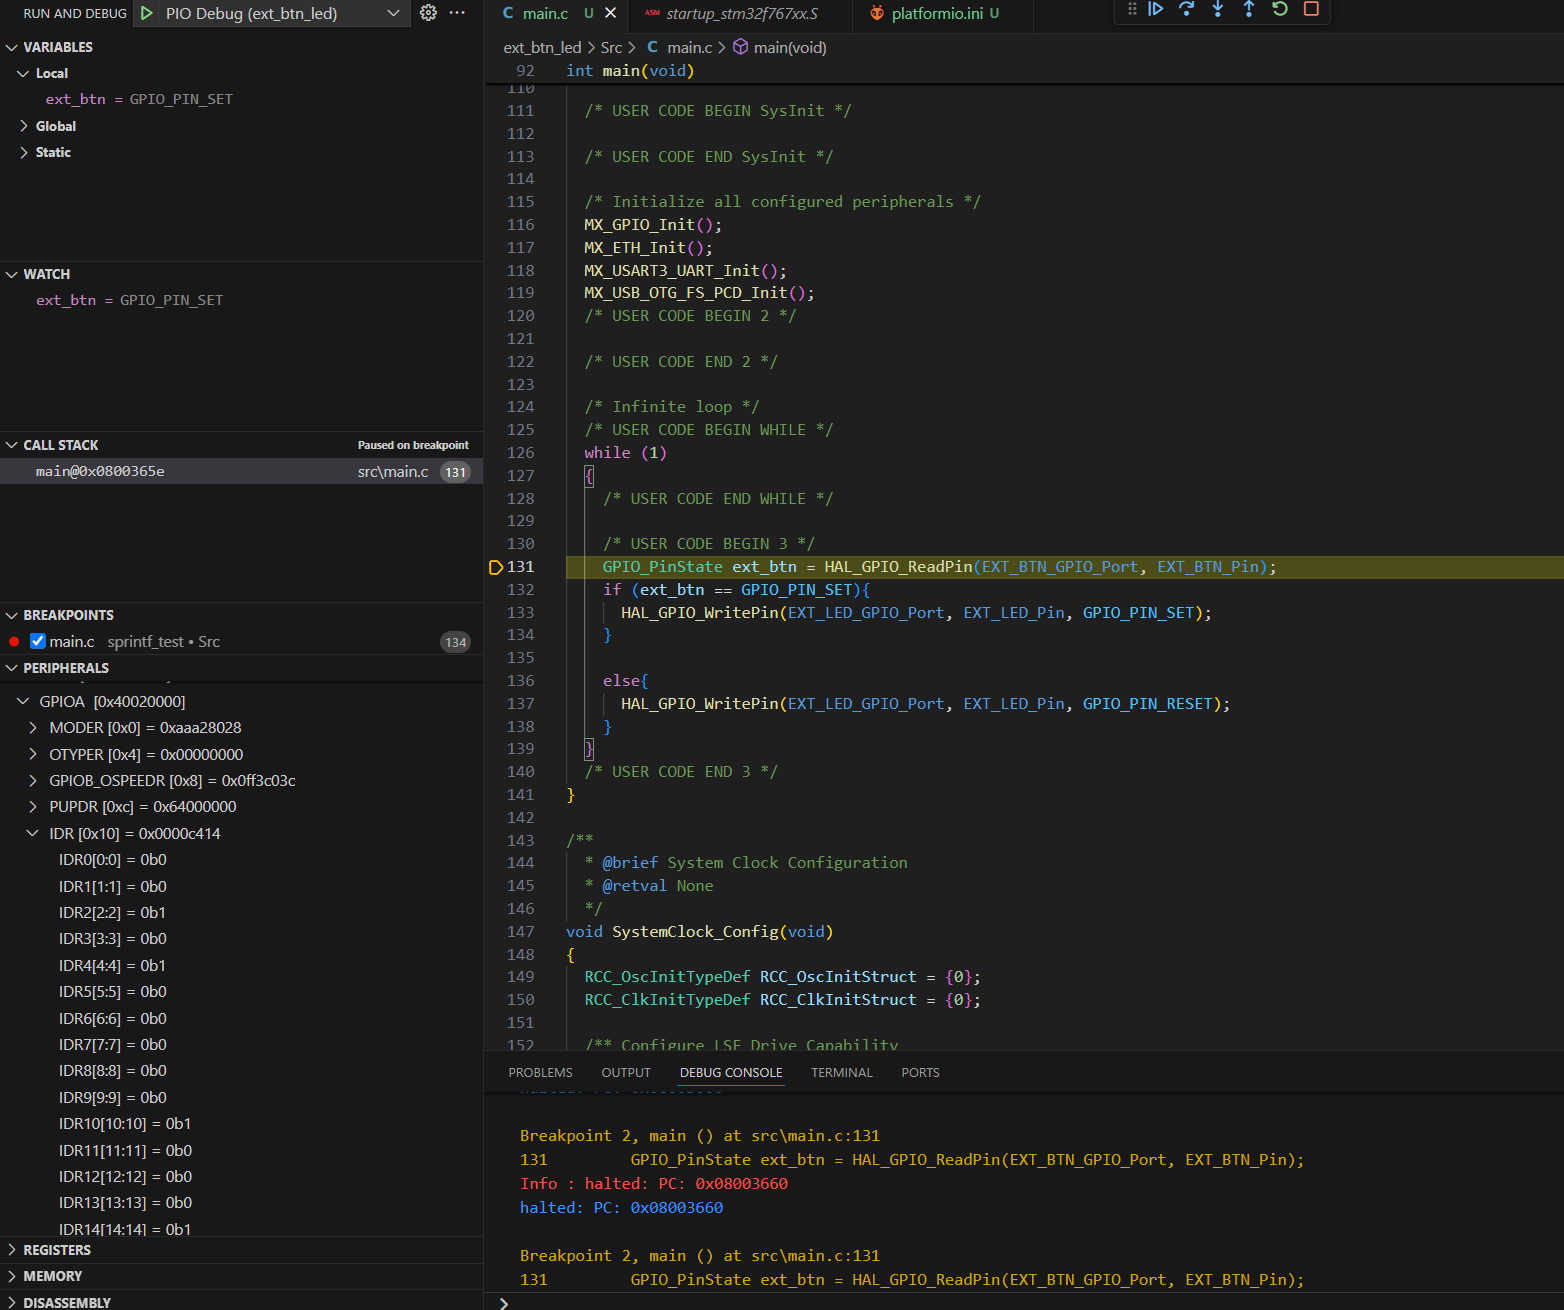
Task: Select the IDR10[10:10] = 0b1 field
Action: pyautogui.click(x=241, y=1123)
